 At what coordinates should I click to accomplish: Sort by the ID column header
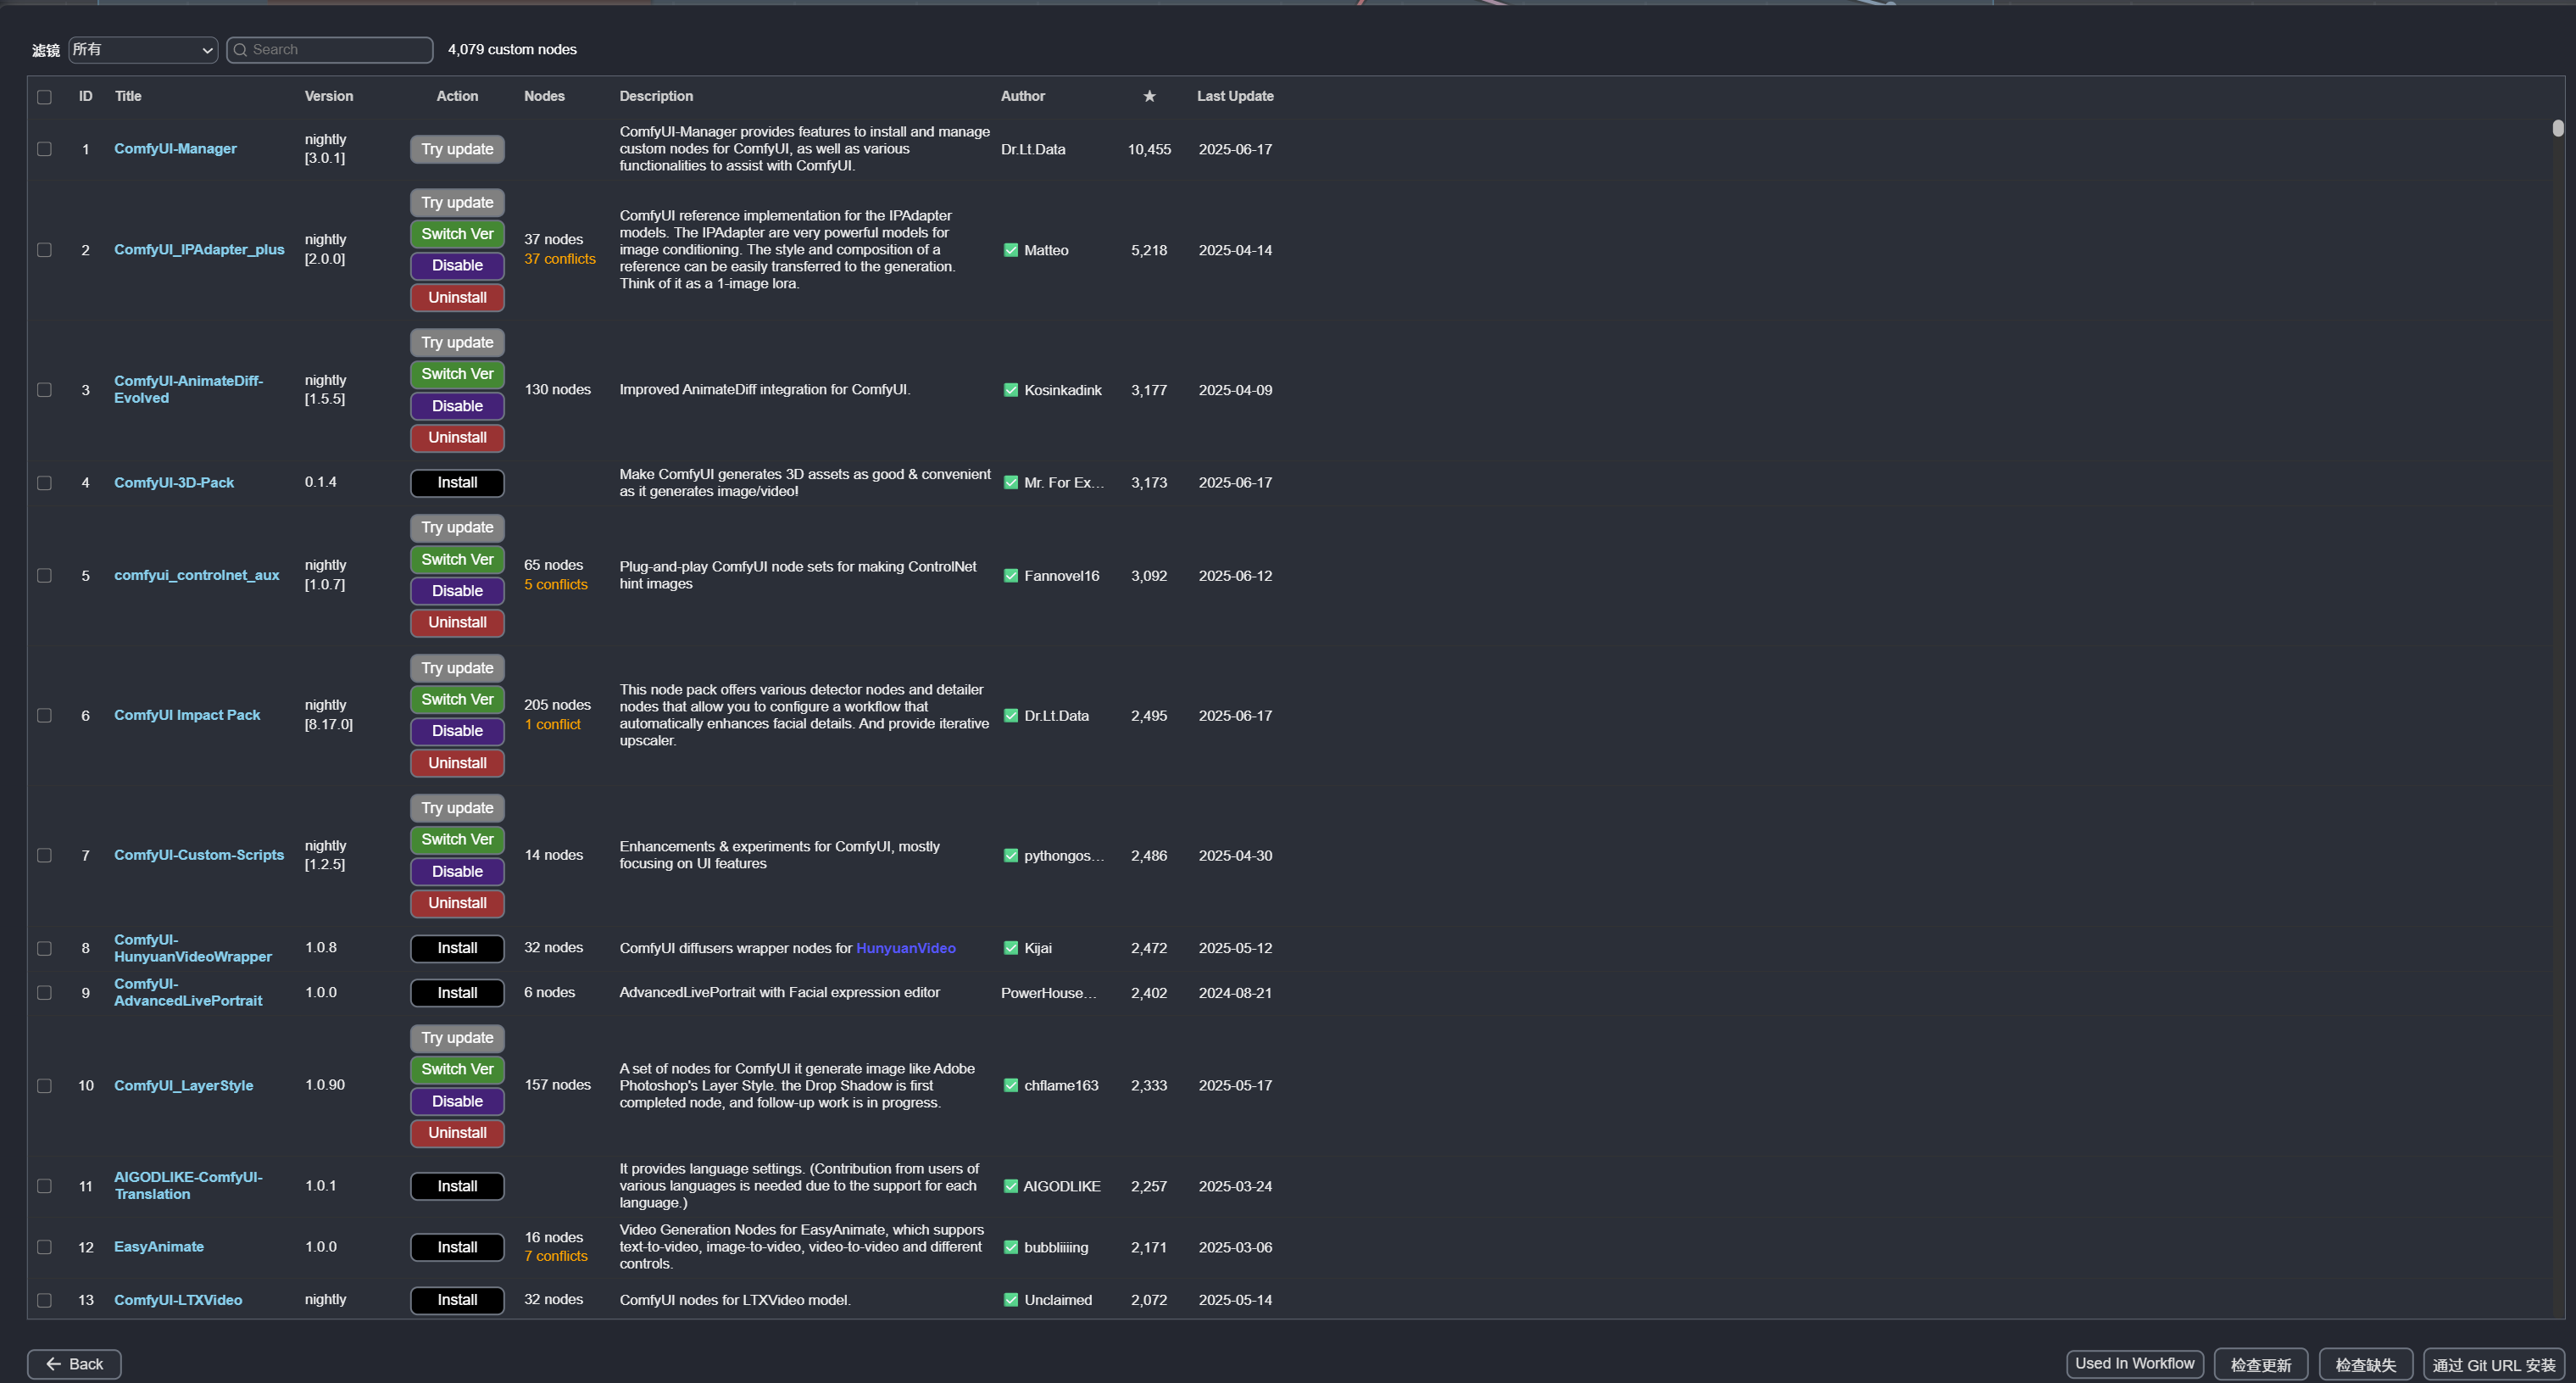tap(86, 96)
